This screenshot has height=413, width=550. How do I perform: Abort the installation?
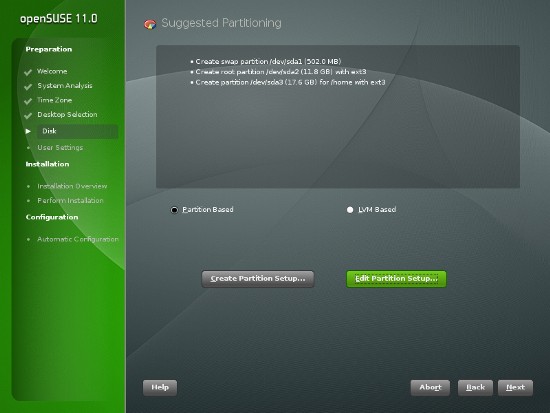(x=430, y=388)
